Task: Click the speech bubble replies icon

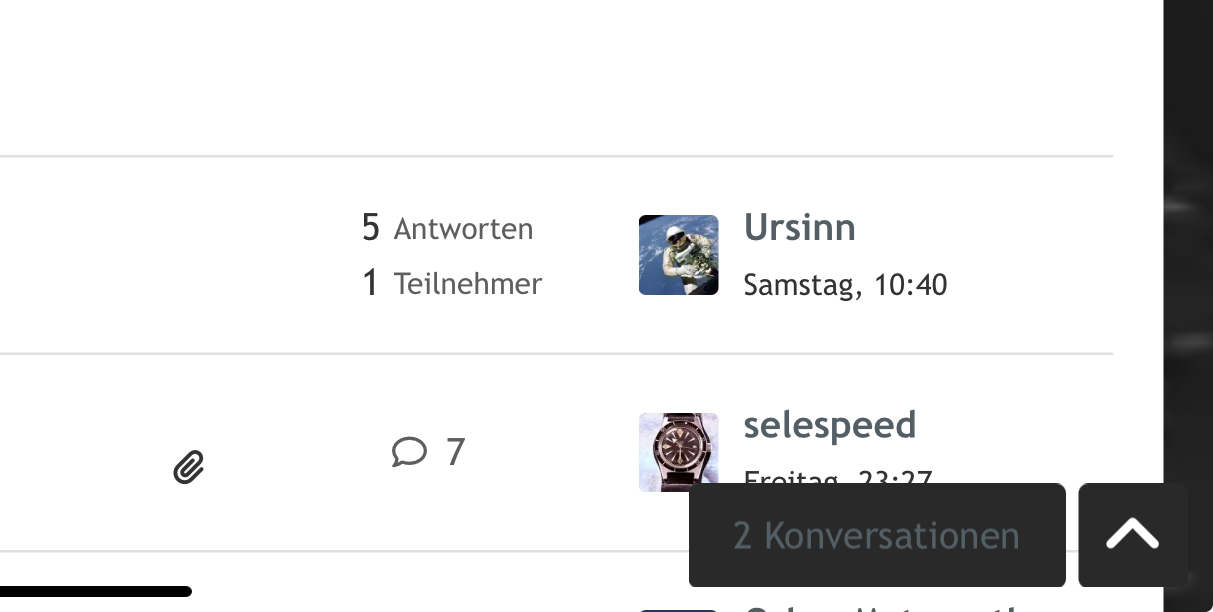Action: click(x=409, y=452)
